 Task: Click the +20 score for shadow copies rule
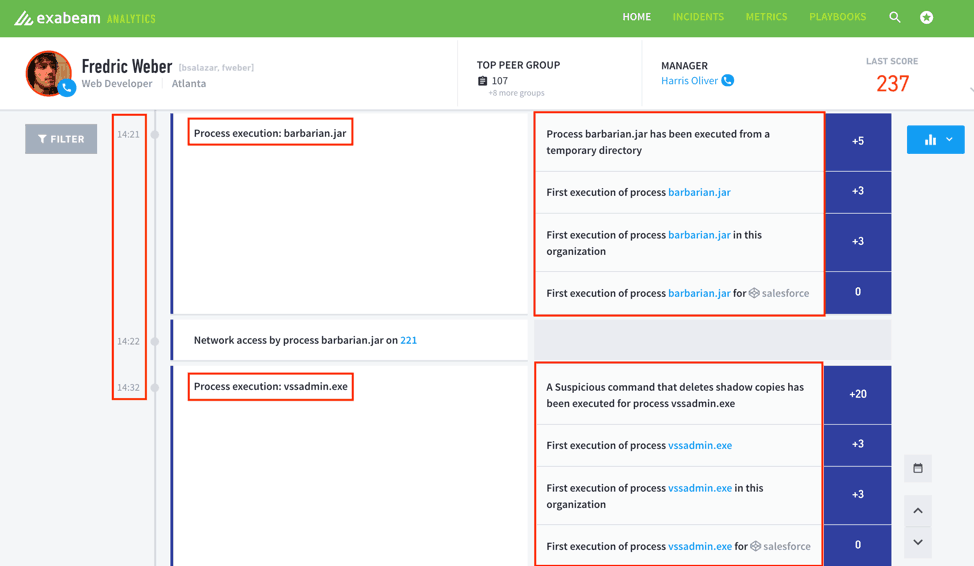[x=858, y=395]
